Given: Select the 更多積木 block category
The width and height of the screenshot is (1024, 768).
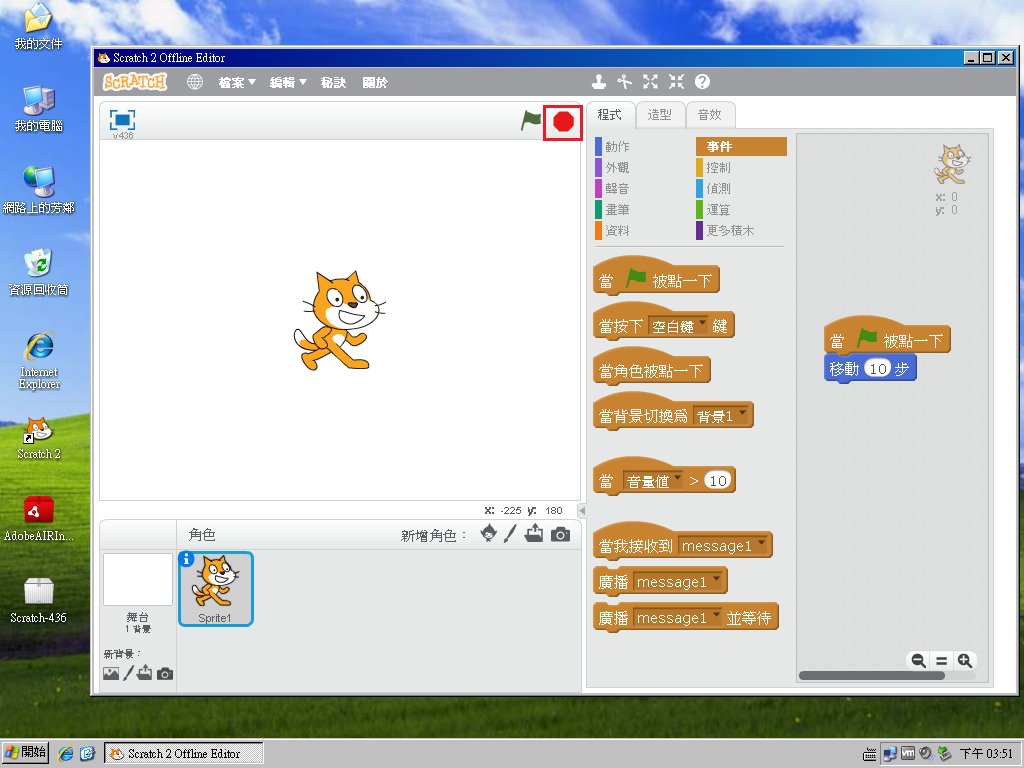Looking at the screenshot, I should [726, 231].
